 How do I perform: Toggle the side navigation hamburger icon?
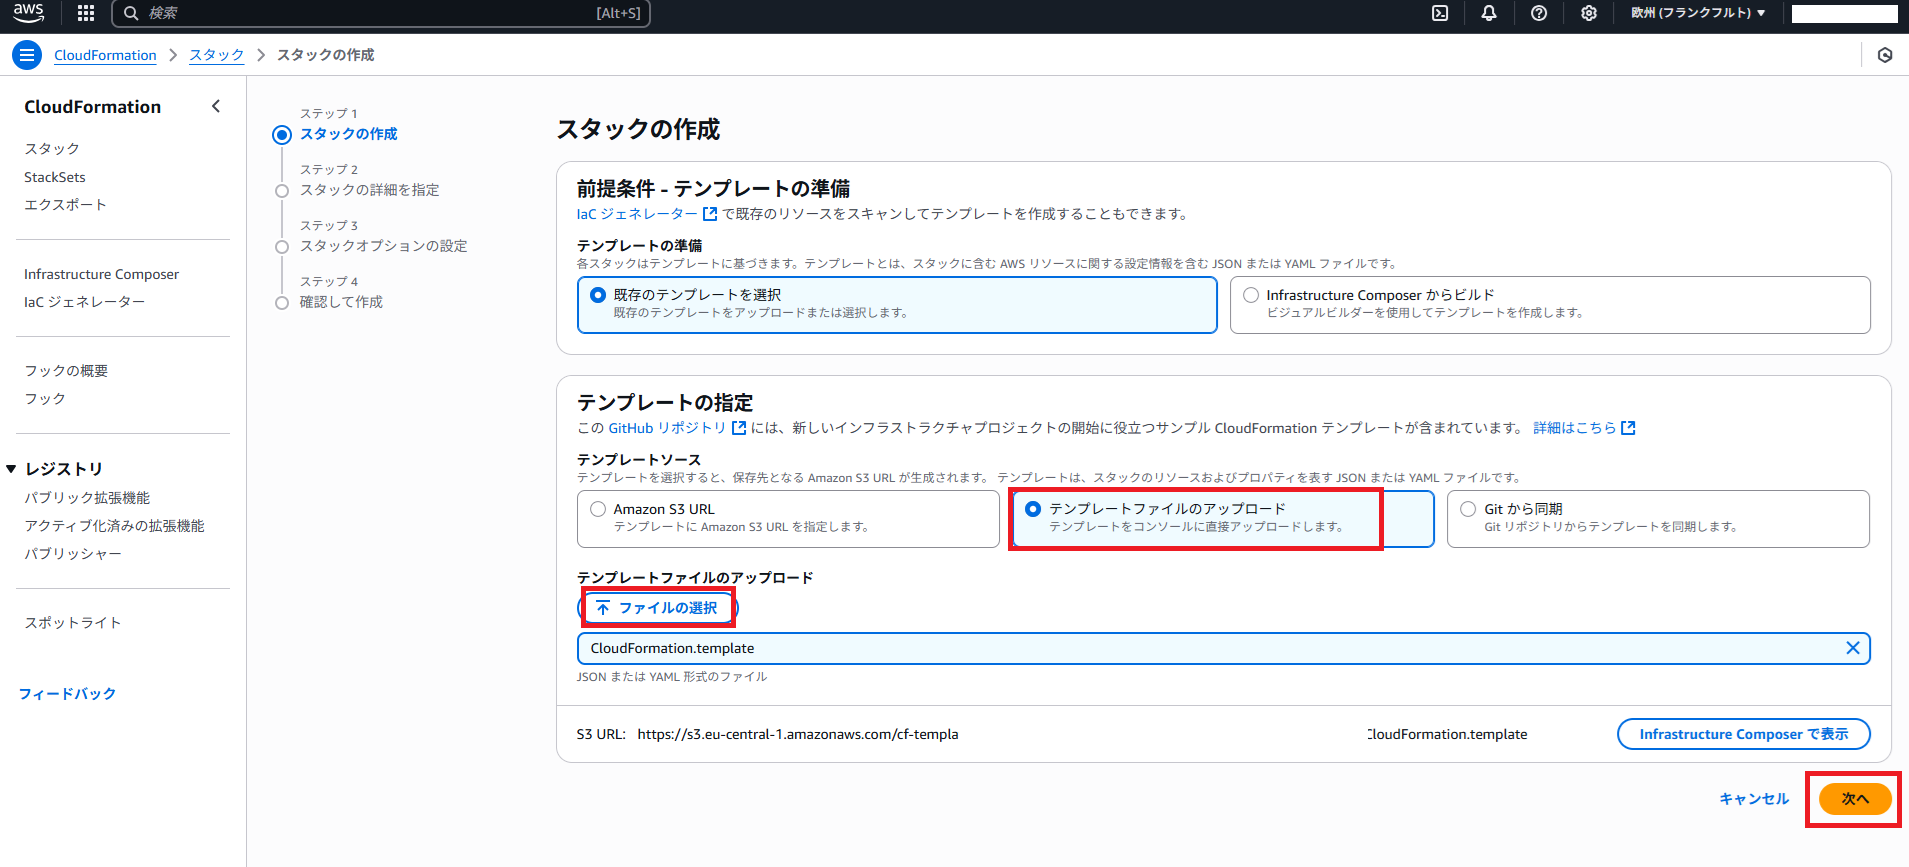(x=27, y=55)
